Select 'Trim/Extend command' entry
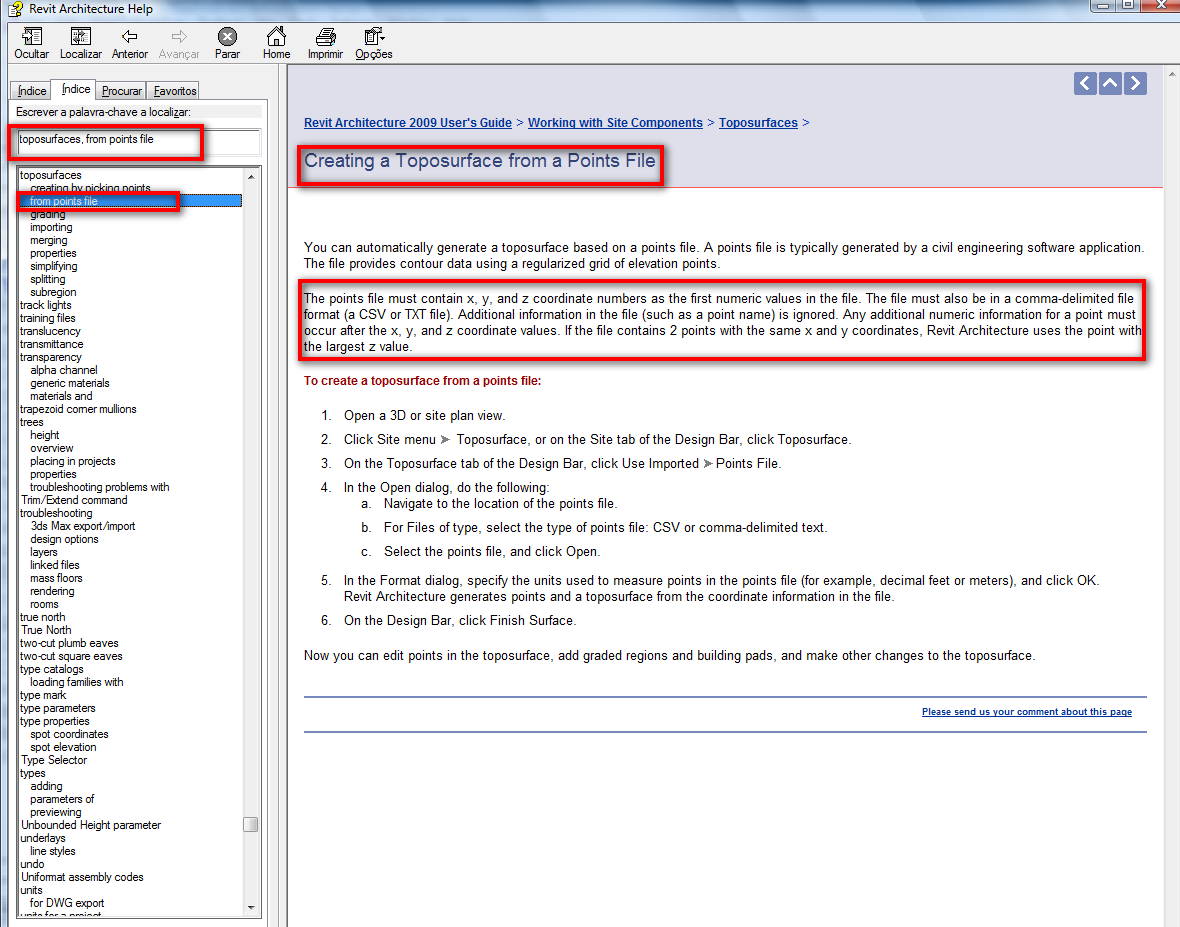This screenshot has height=927, width=1180. pyautogui.click(x=74, y=500)
